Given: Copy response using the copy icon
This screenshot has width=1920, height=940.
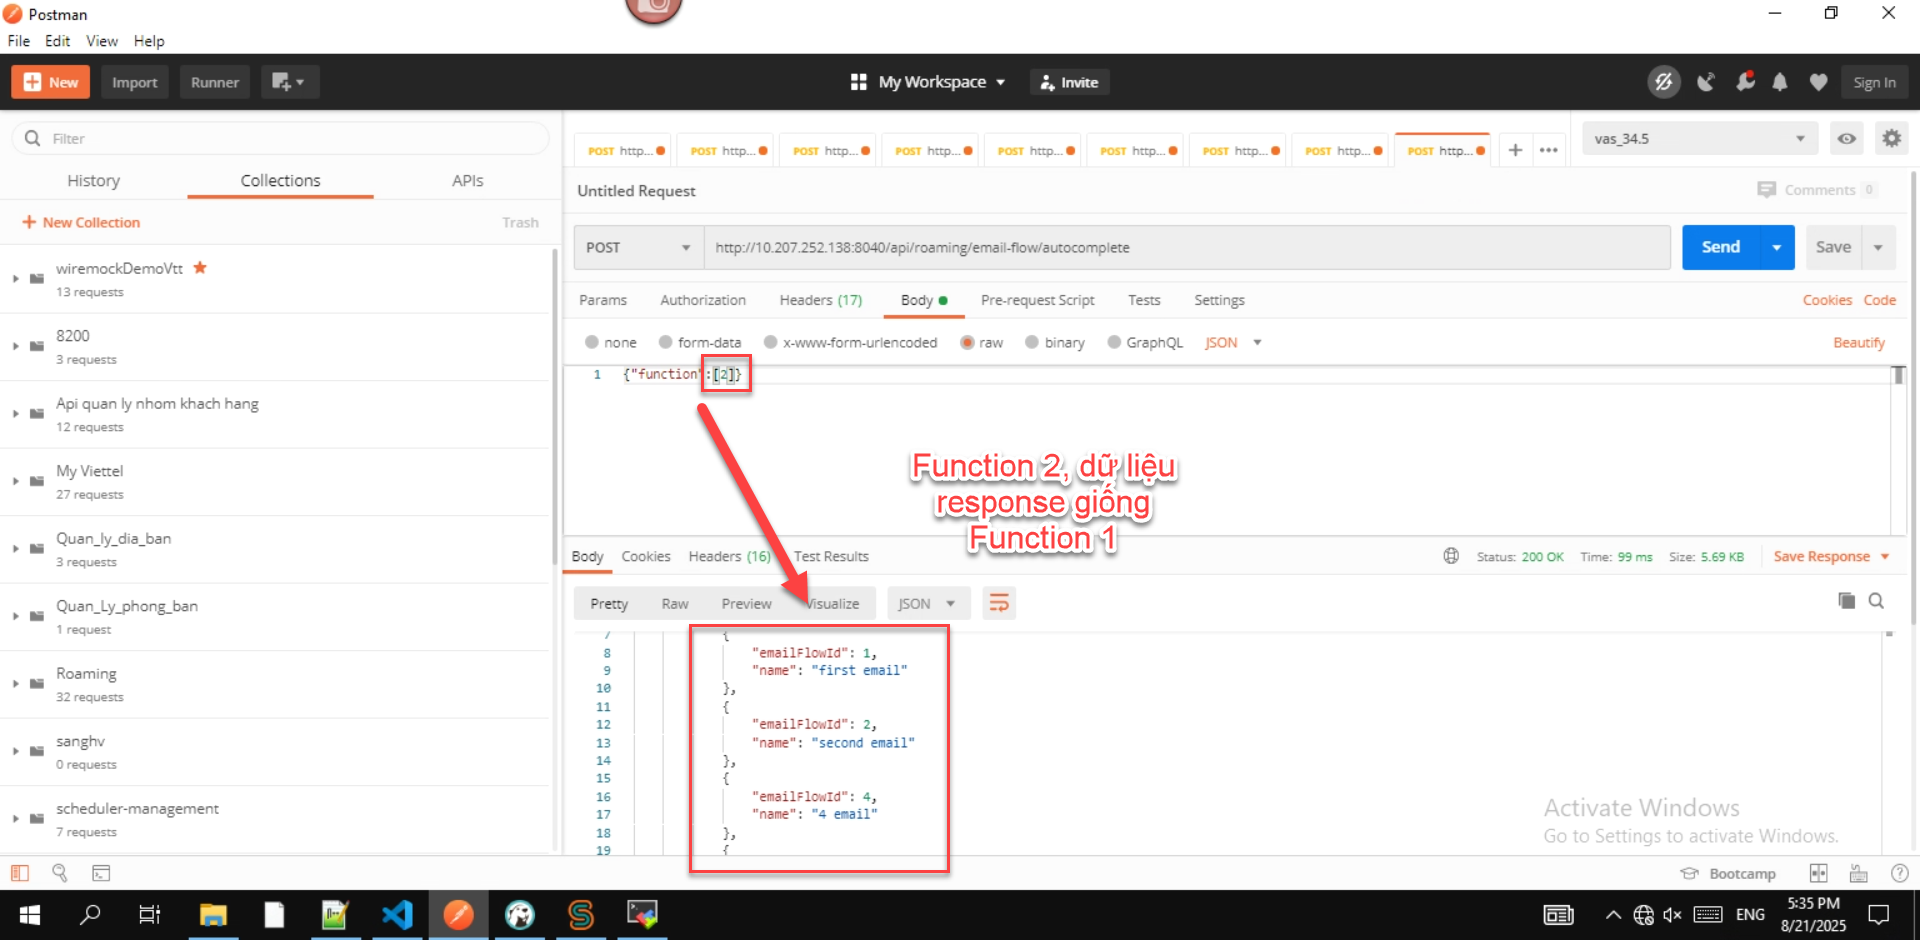Looking at the screenshot, I should coord(1846,600).
